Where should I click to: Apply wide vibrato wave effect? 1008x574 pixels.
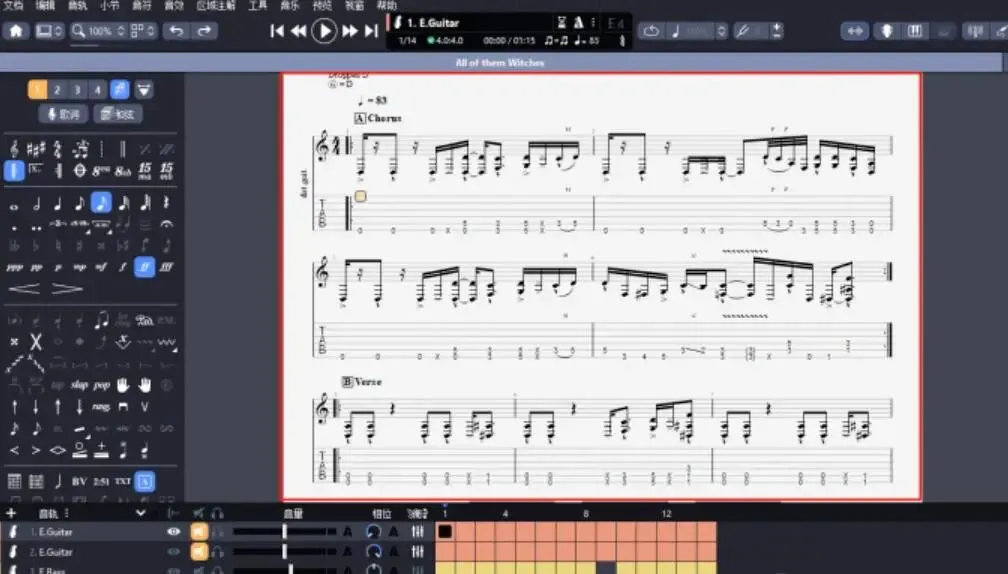click(x=166, y=343)
